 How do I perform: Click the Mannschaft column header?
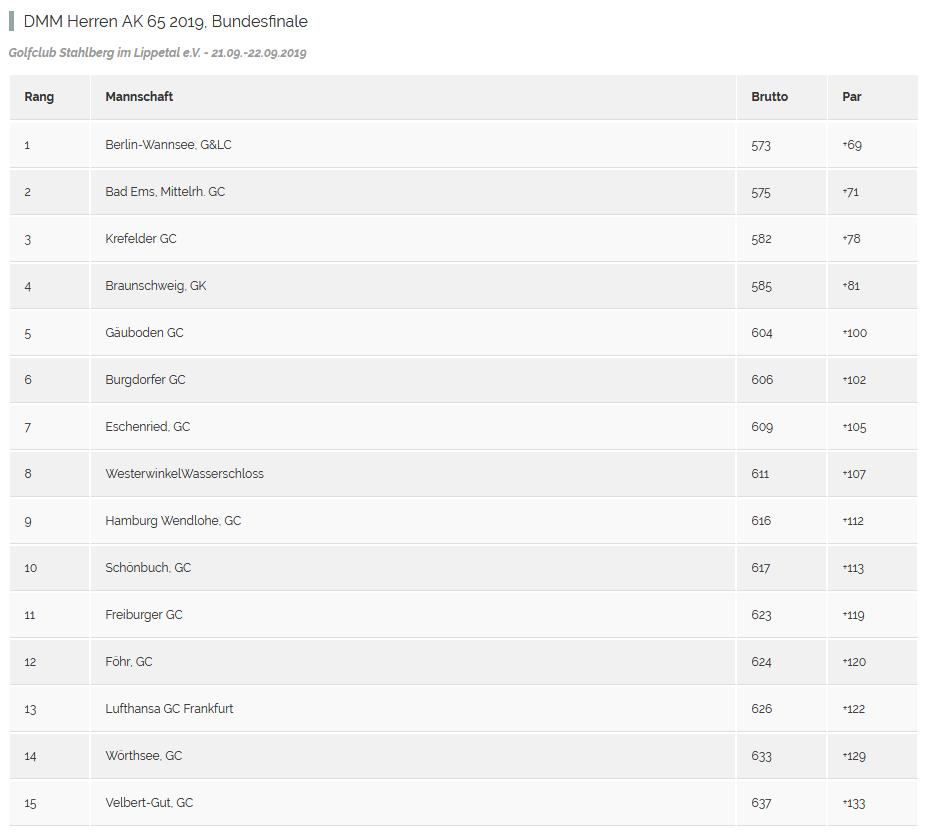click(x=139, y=96)
